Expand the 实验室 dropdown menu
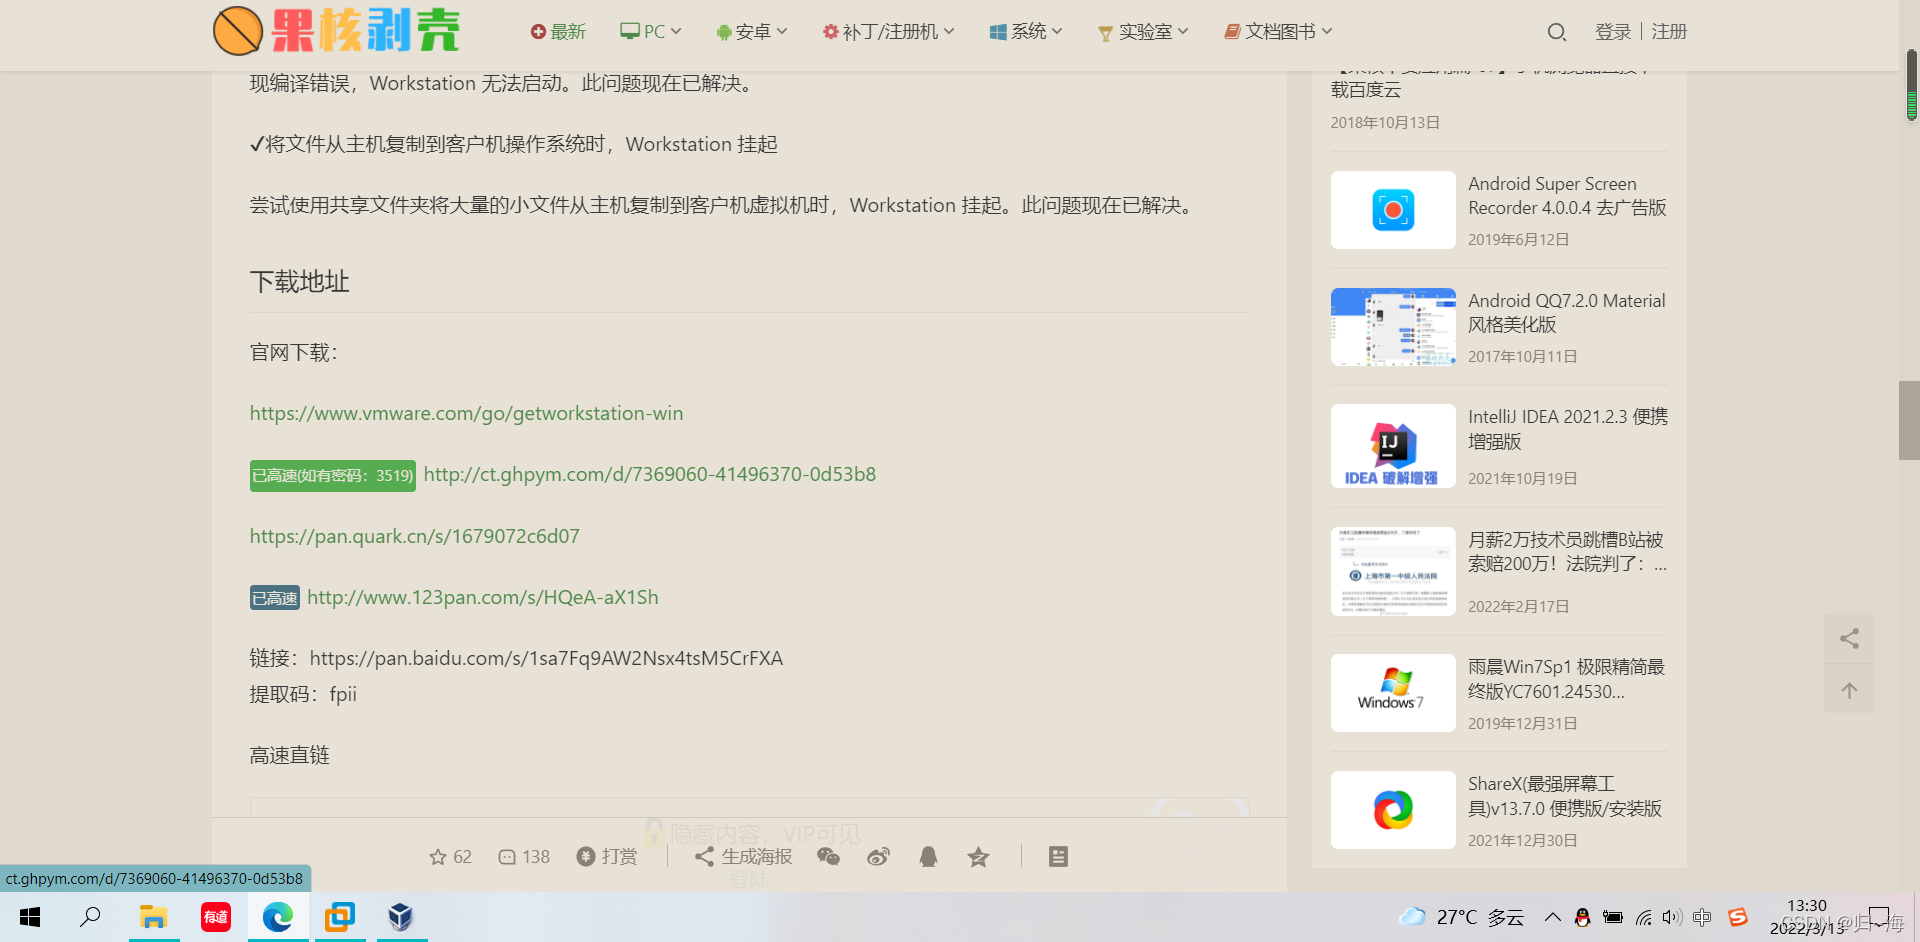Screen dimensions: 1920x942 pos(1143,32)
